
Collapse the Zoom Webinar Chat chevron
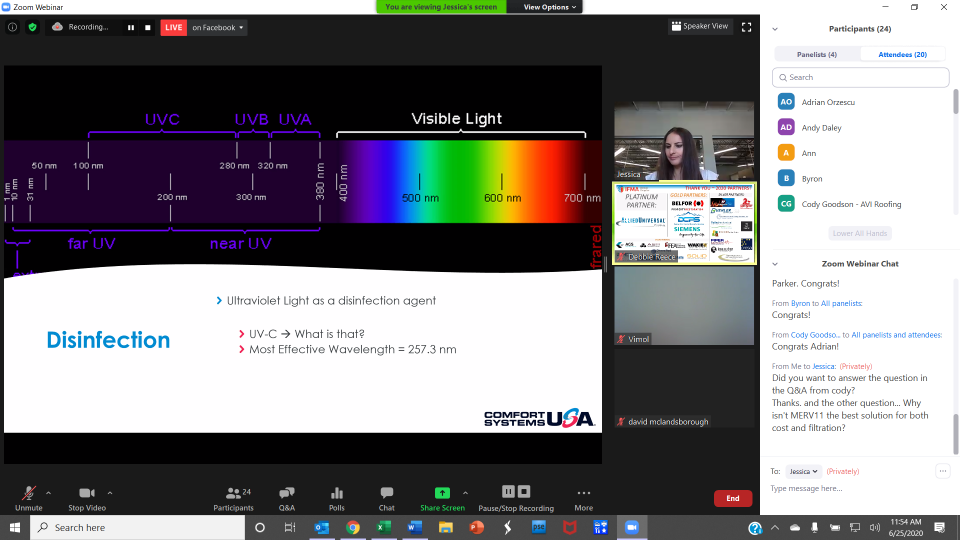(x=775, y=264)
